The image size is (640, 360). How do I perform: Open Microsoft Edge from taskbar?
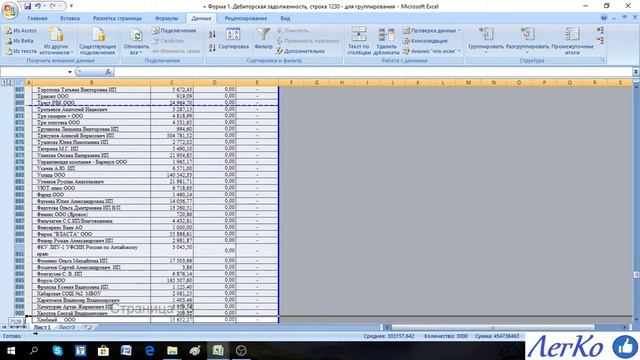point(149,351)
